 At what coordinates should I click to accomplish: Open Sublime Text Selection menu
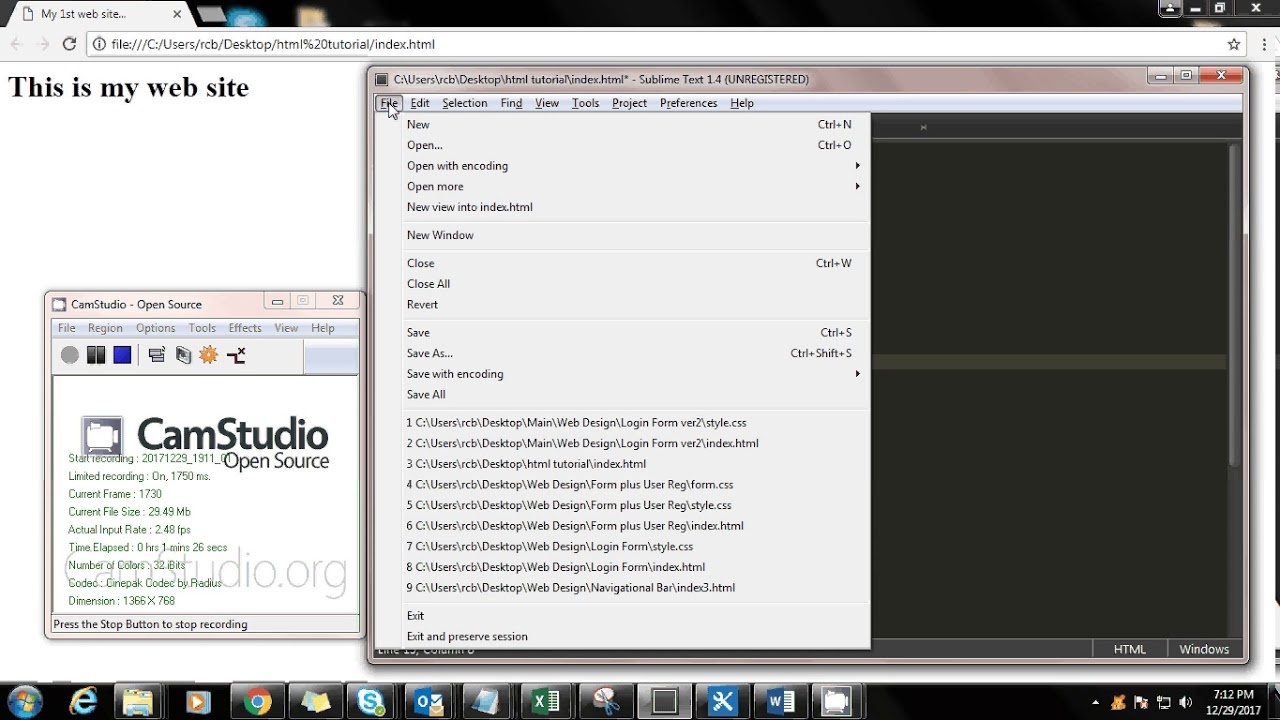point(465,103)
